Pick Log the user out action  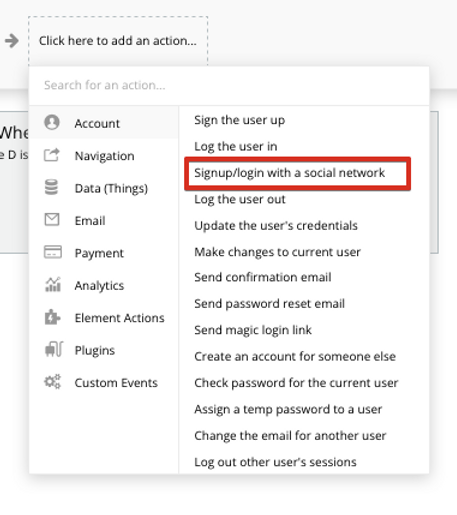click(x=240, y=199)
